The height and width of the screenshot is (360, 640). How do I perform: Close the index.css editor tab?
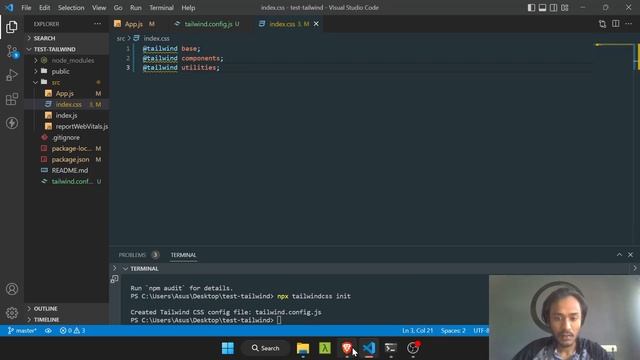coord(316,24)
